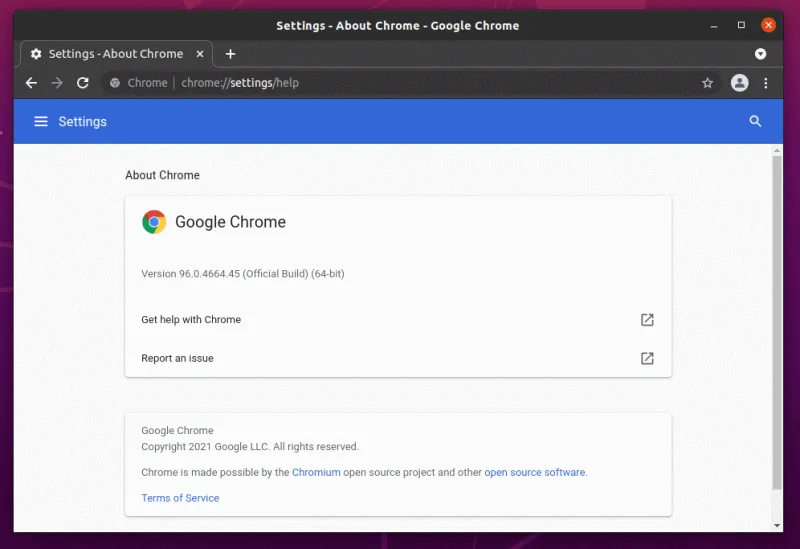
Task: Click the user profile avatar icon
Action: click(739, 83)
